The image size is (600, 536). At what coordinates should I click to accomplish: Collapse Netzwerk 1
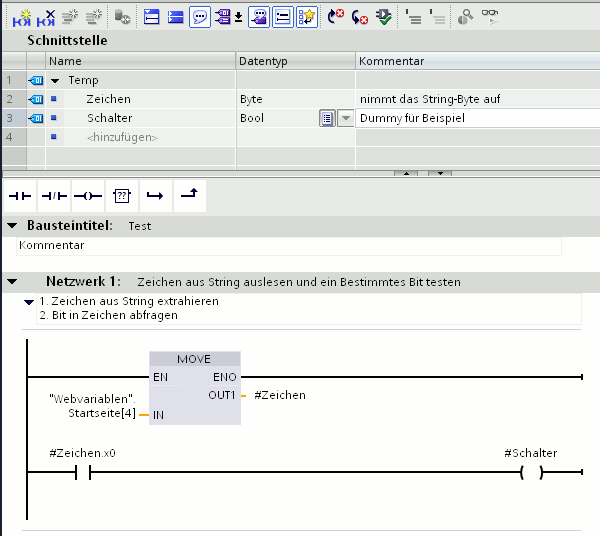pos(12,282)
